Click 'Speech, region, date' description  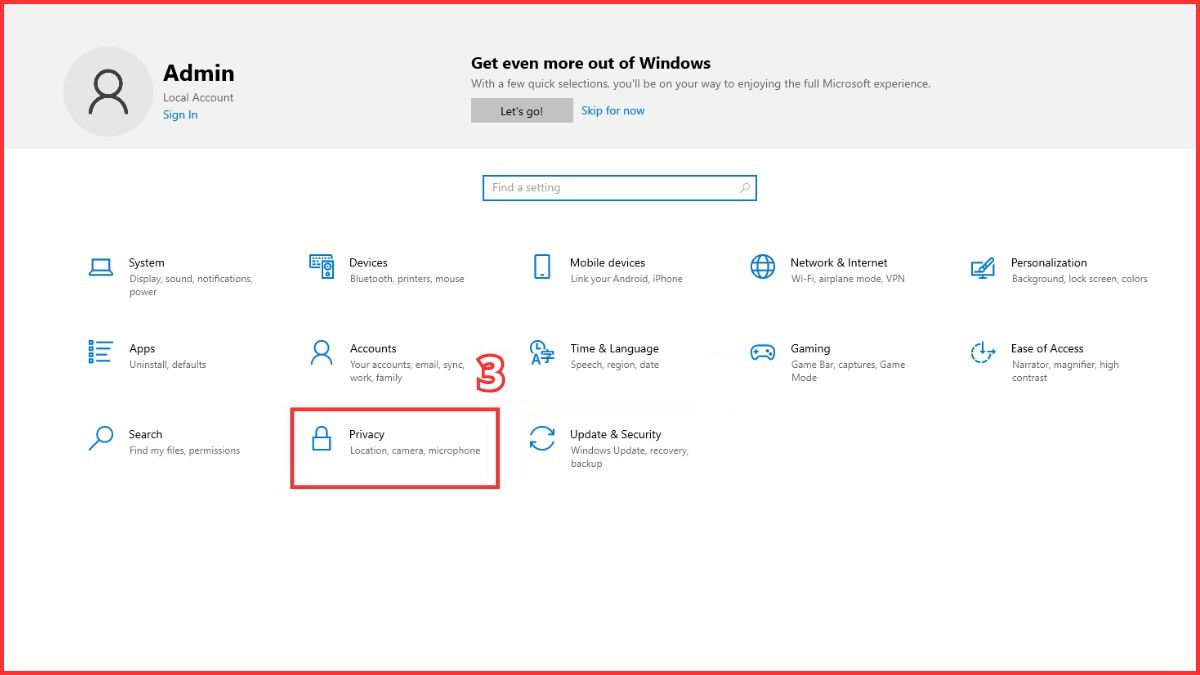pyautogui.click(x=614, y=365)
